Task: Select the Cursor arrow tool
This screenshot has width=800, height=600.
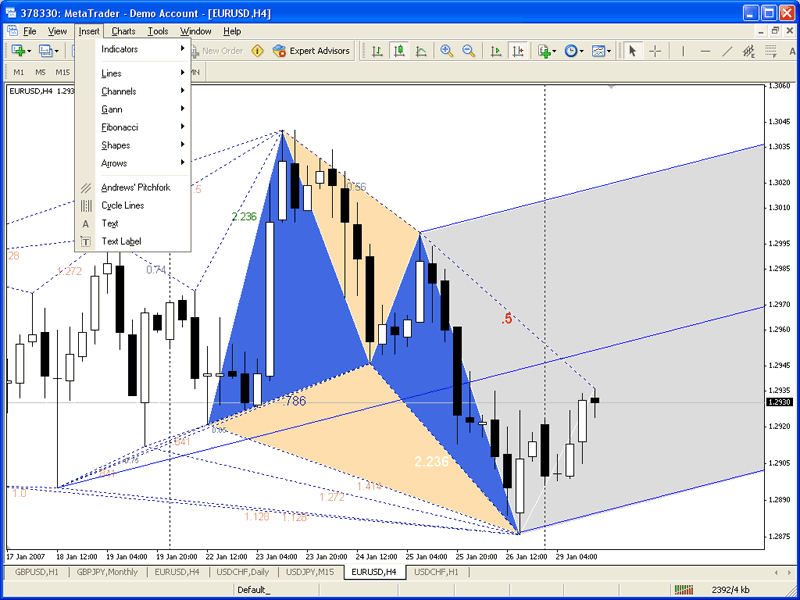Action: pos(633,51)
